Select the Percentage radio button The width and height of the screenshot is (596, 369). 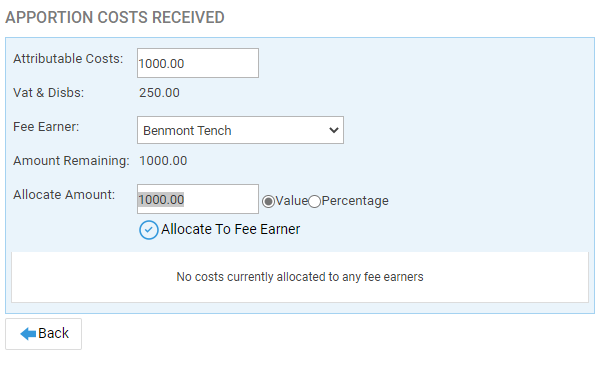click(x=314, y=201)
